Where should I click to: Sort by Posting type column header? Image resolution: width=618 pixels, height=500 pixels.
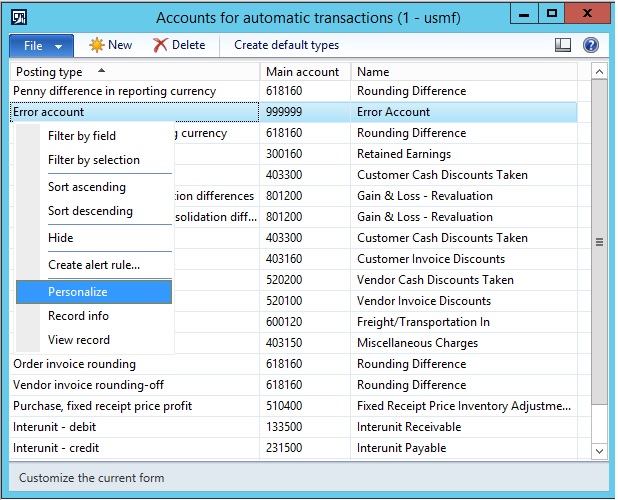pos(50,72)
